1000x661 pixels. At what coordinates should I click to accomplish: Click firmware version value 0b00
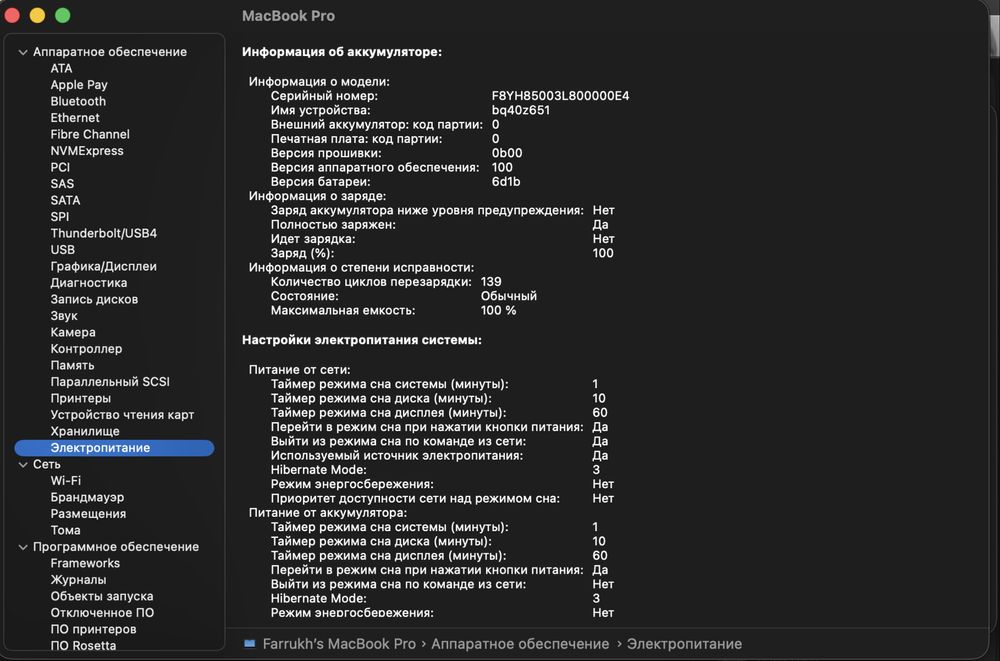[x=507, y=153]
